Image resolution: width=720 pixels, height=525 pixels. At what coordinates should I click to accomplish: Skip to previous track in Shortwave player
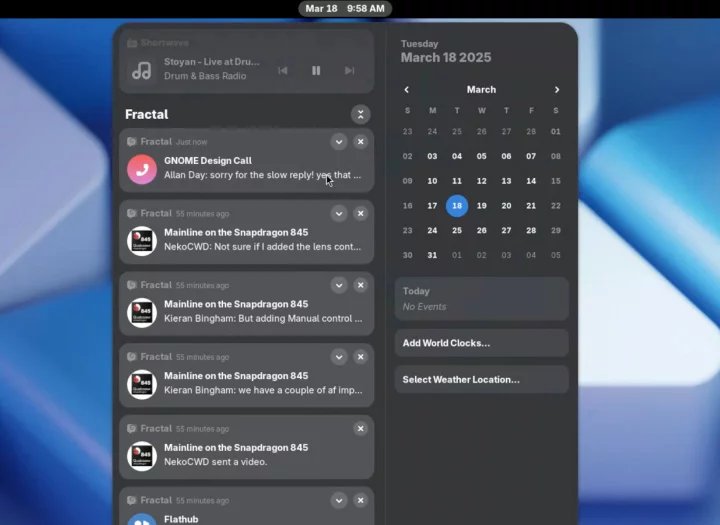coord(282,70)
